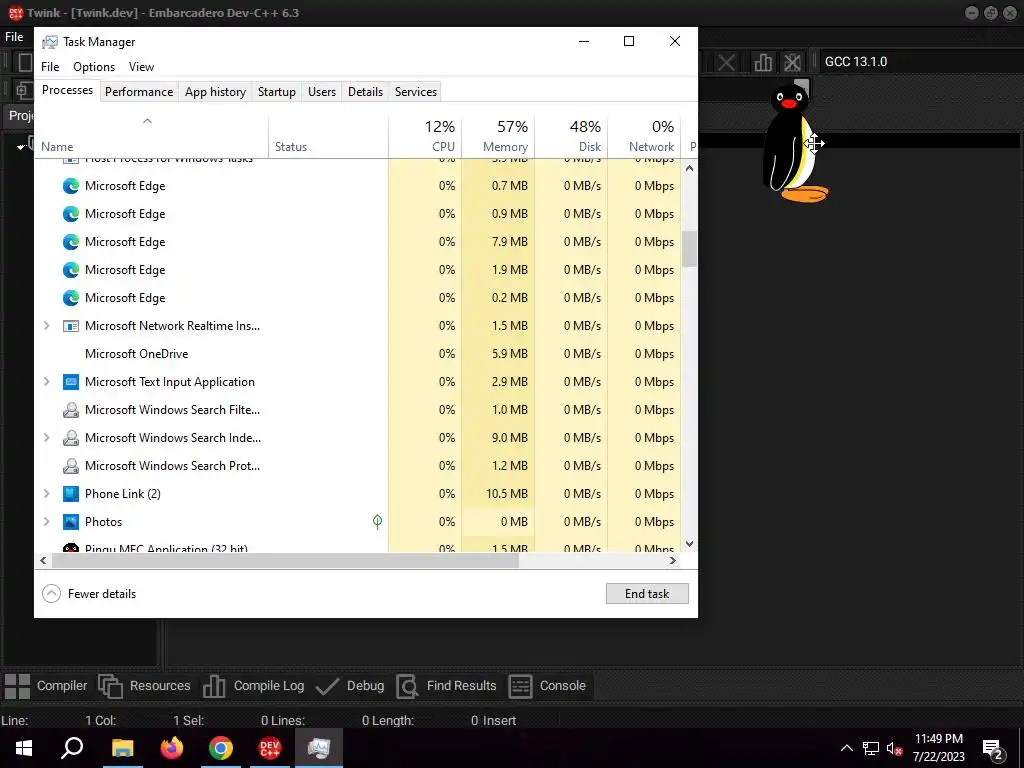Open the Console tab in Dev-C++
The height and width of the screenshot is (768, 1024).
tap(547, 686)
